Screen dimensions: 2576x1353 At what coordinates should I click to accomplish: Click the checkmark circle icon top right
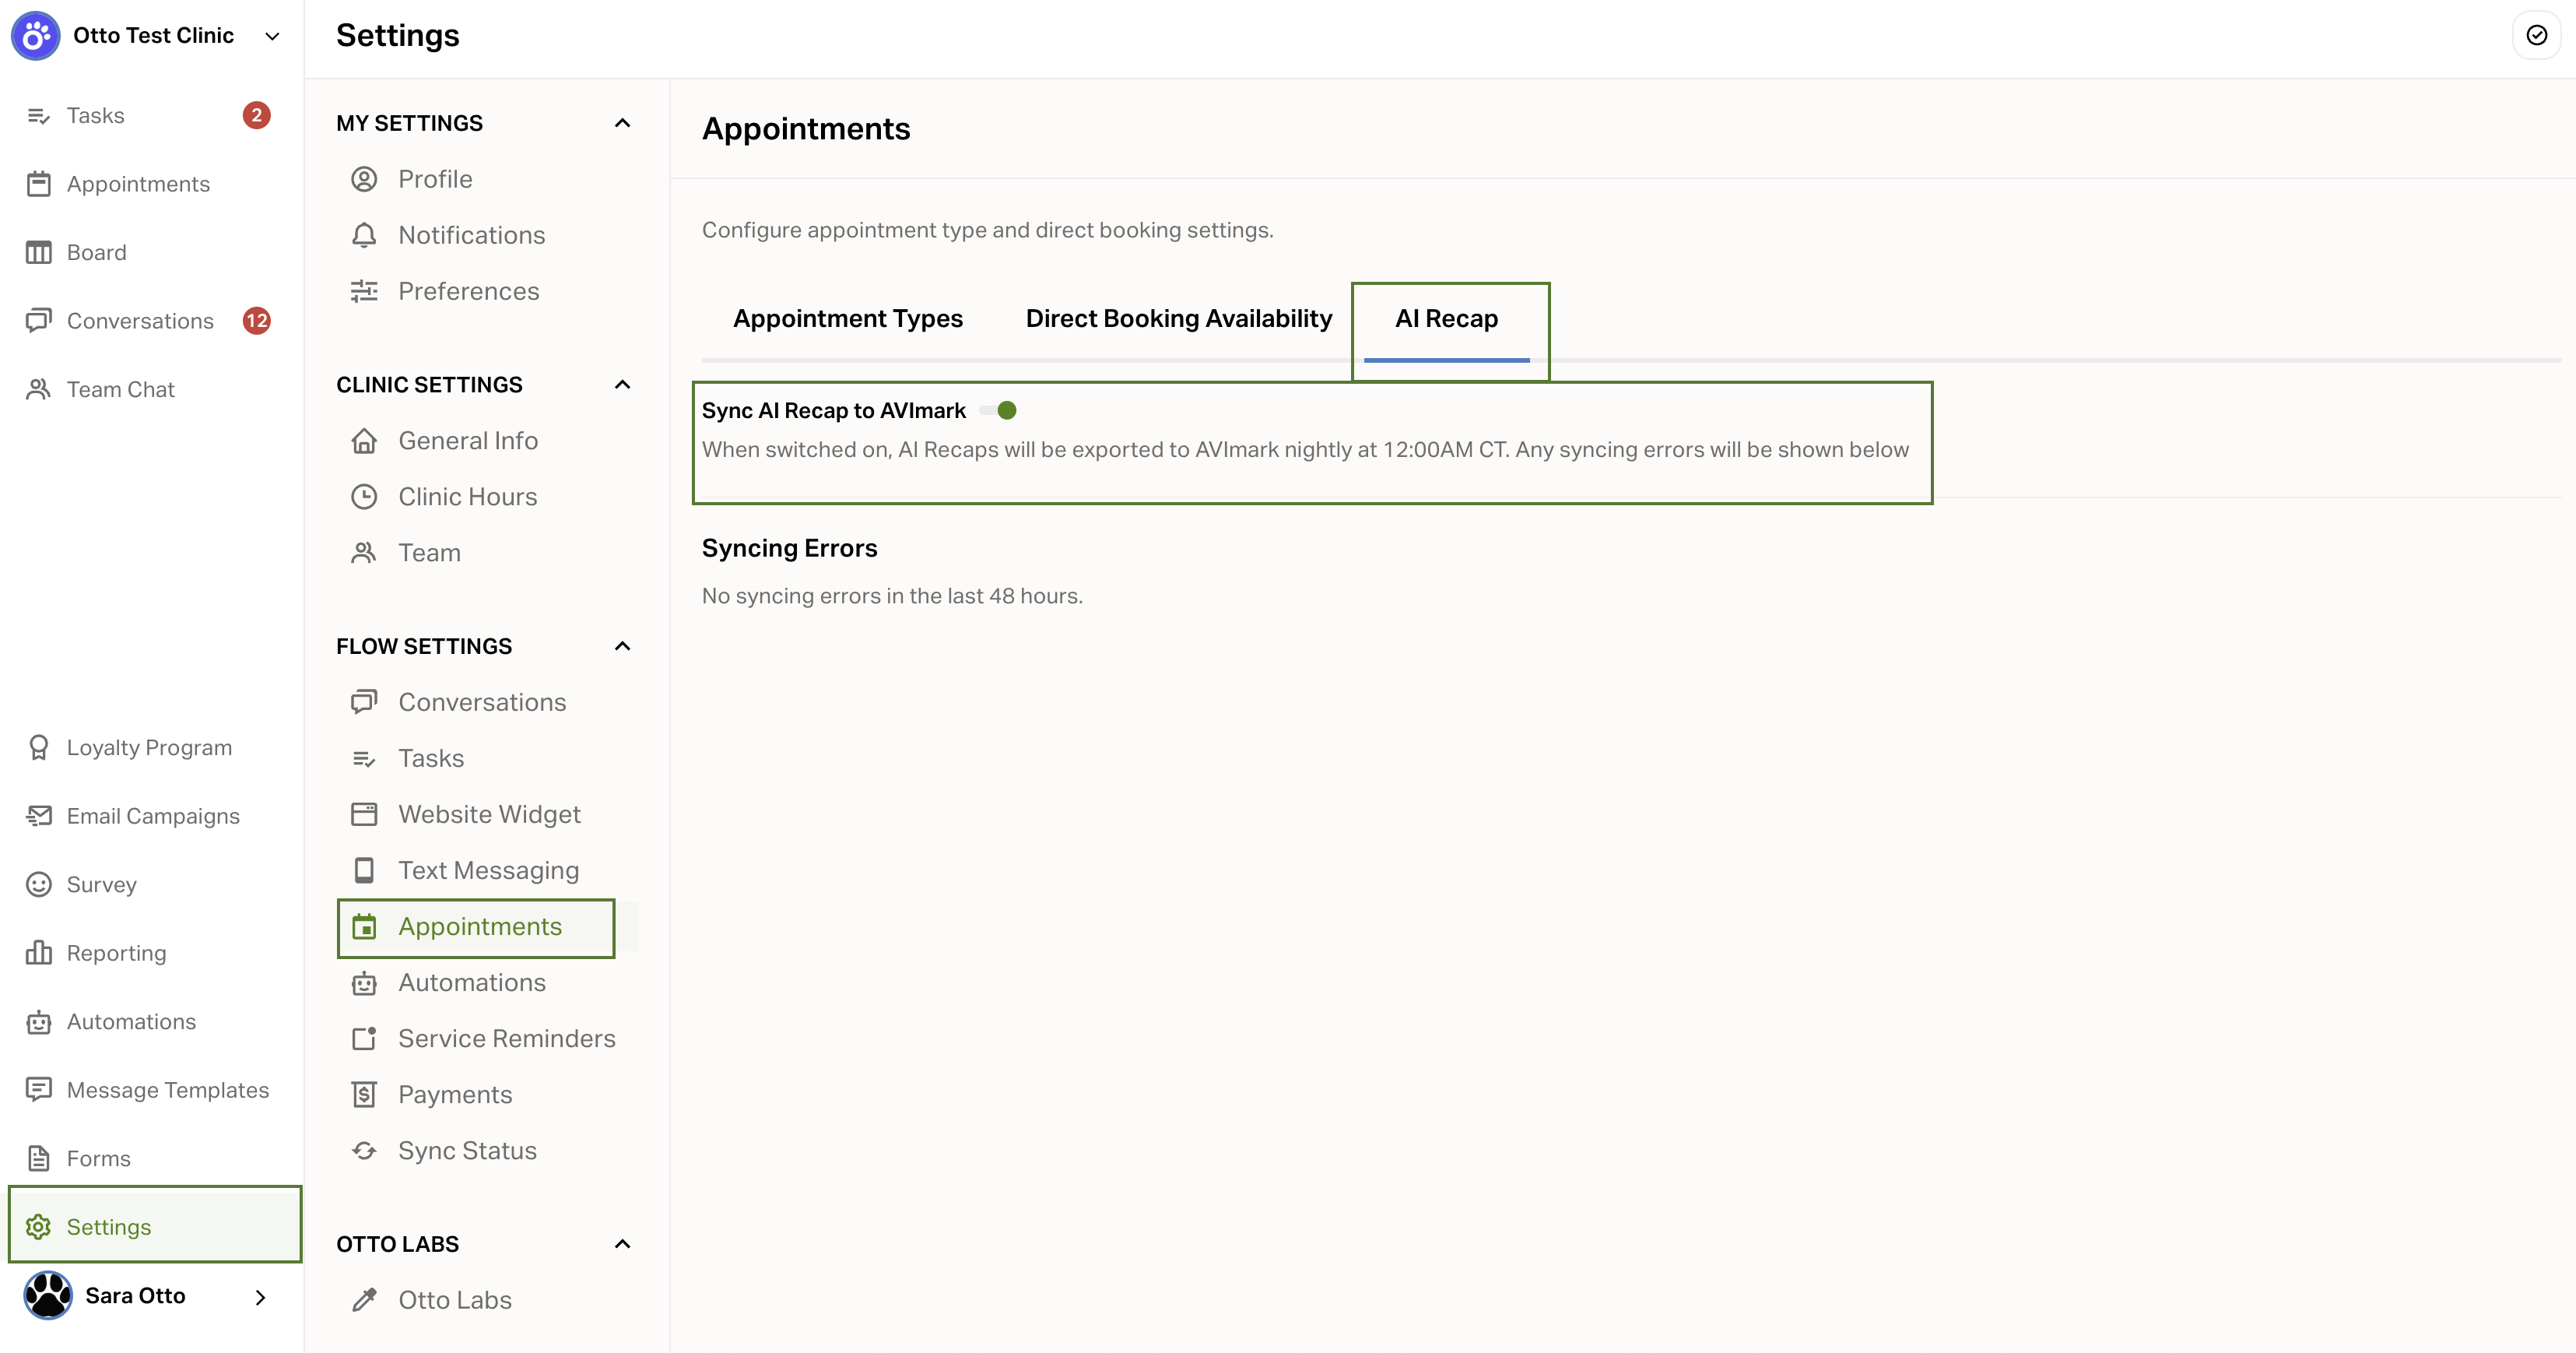click(x=2536, y=36)
